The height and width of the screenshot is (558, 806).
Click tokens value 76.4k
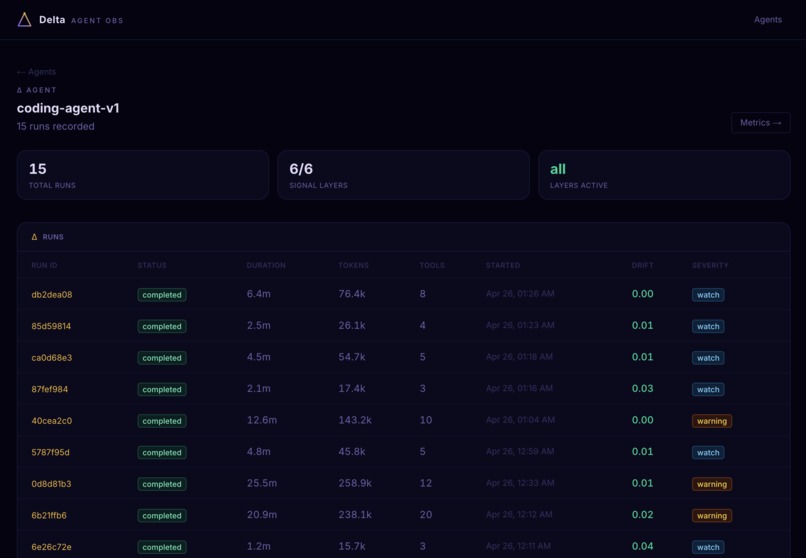point(352,294)
